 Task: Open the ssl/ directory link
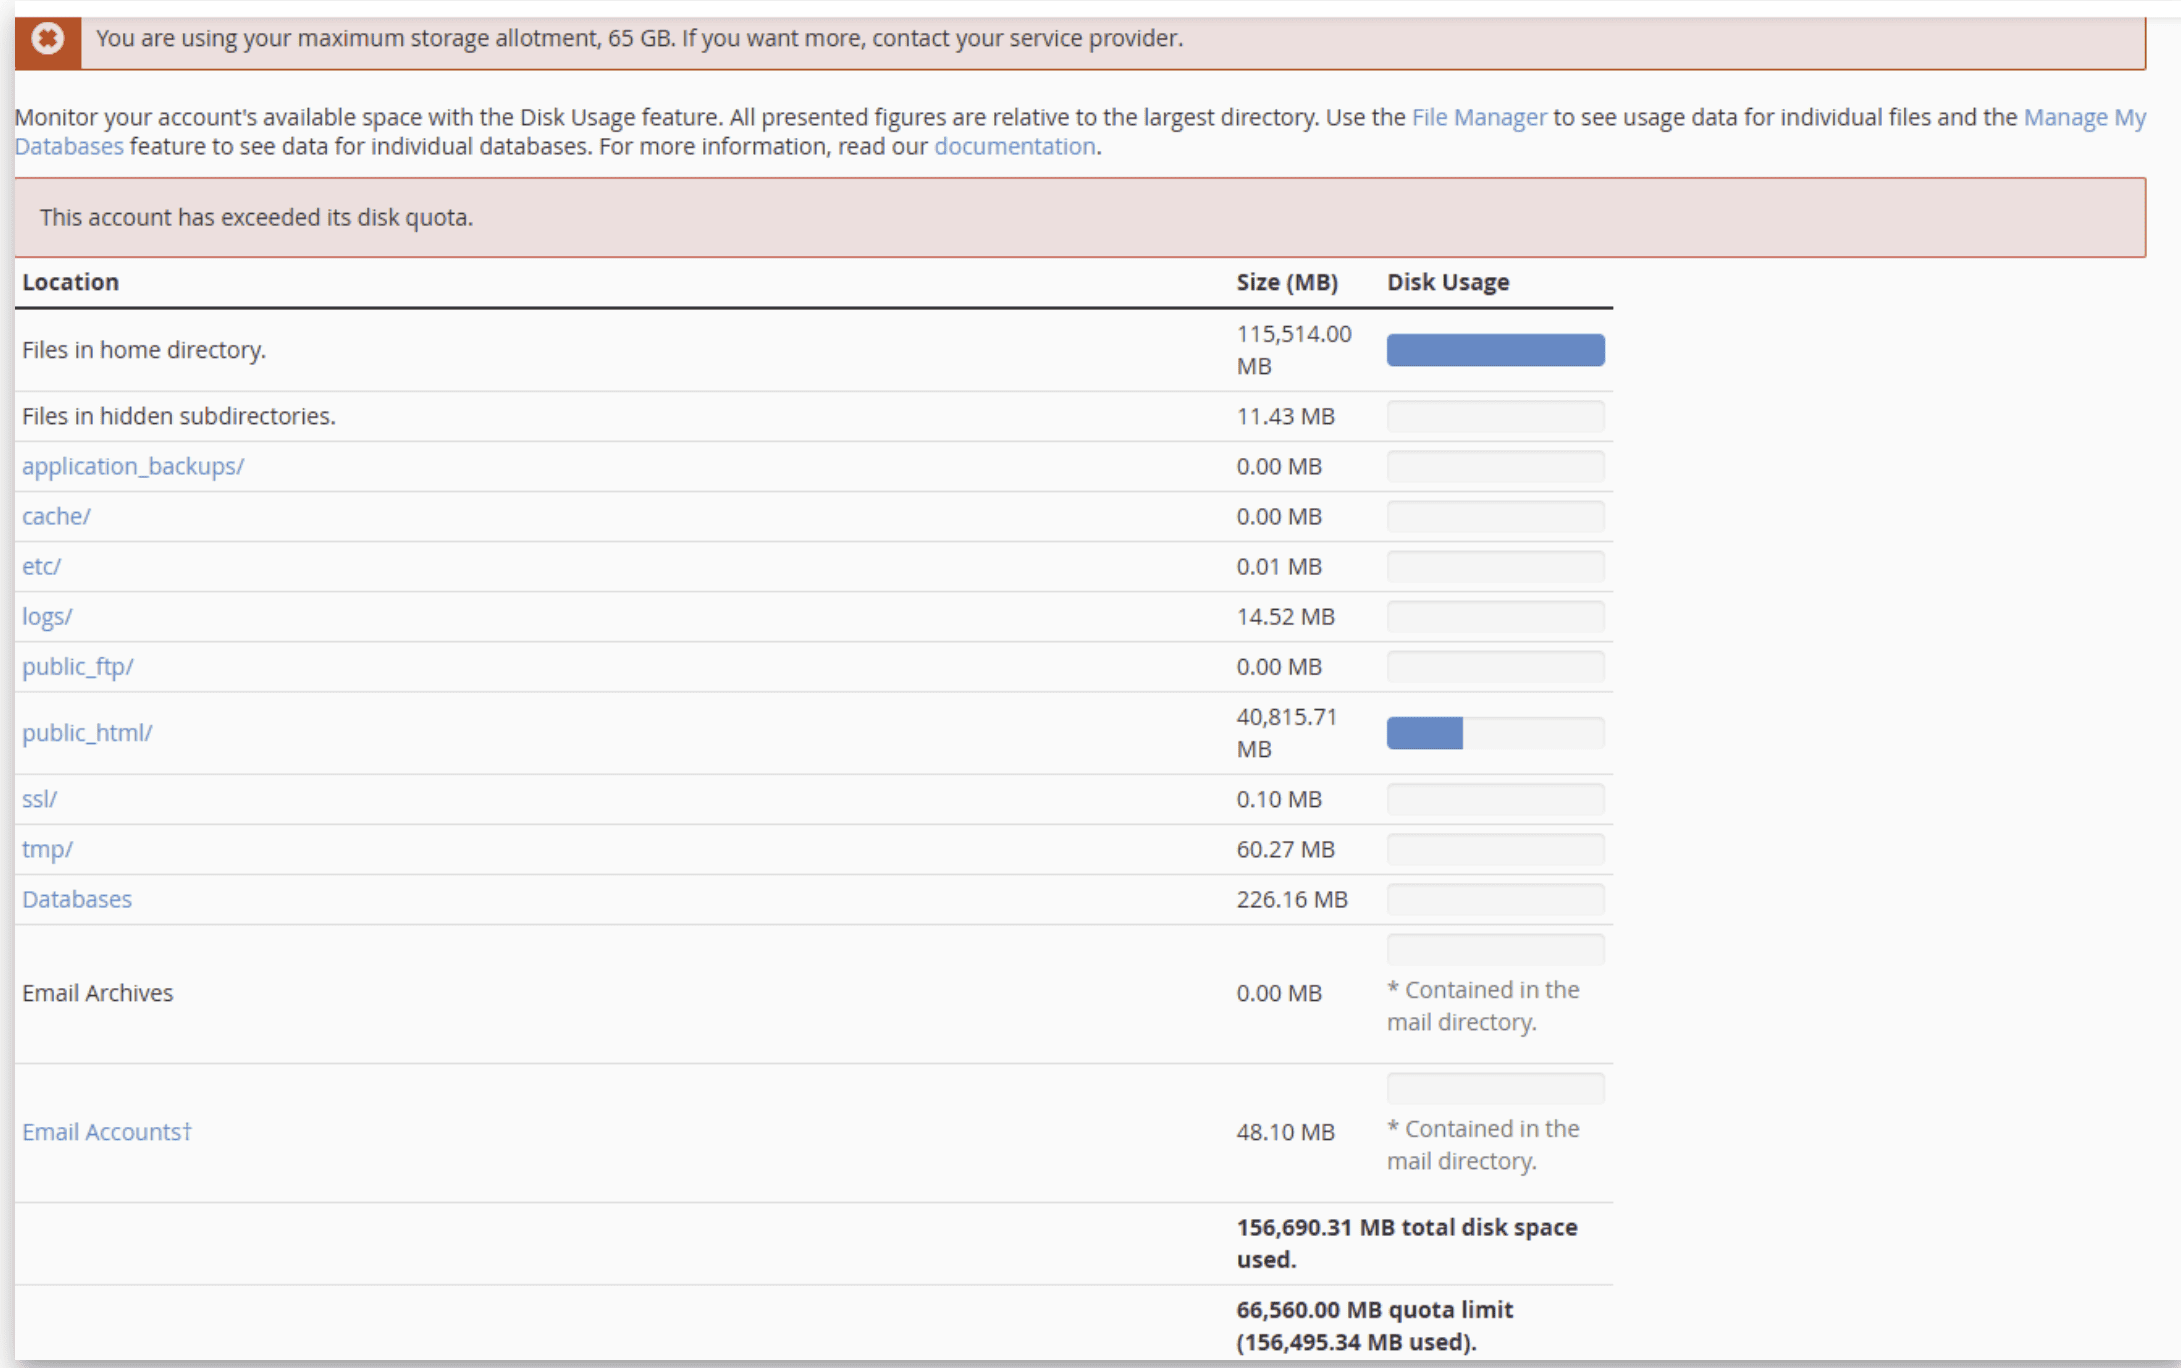tap(39, 799)
